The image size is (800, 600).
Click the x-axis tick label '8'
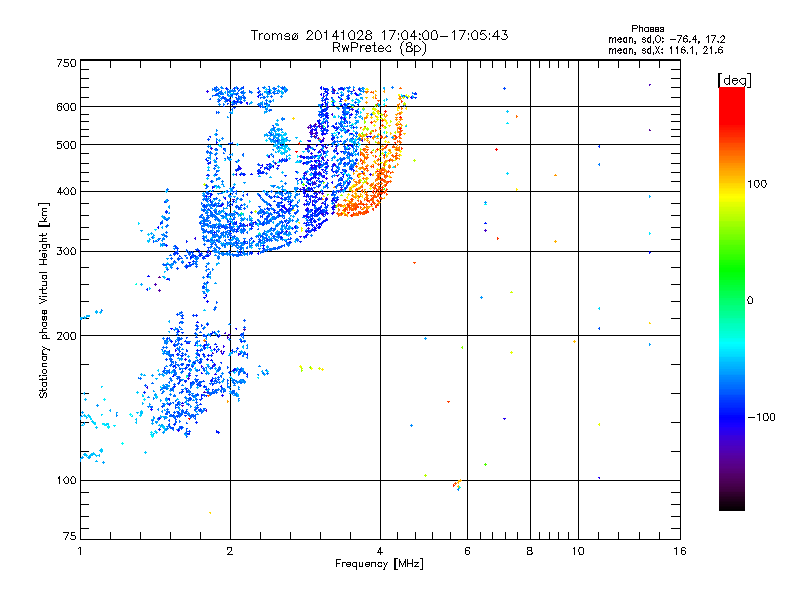530,551
